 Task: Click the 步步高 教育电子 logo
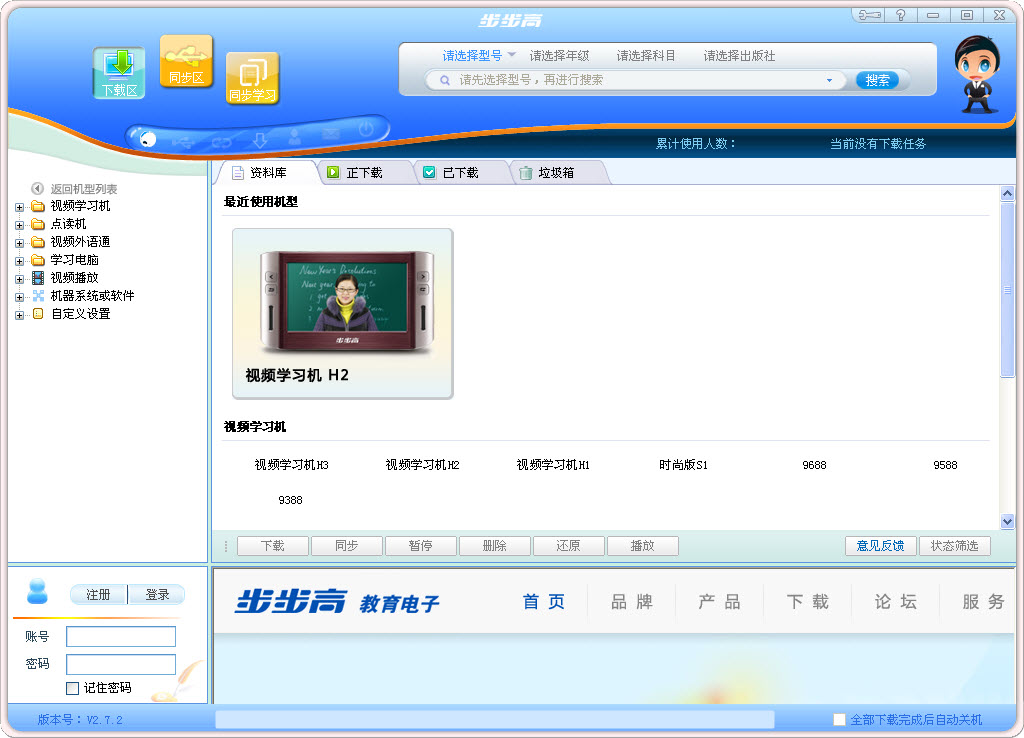(338, 602)
